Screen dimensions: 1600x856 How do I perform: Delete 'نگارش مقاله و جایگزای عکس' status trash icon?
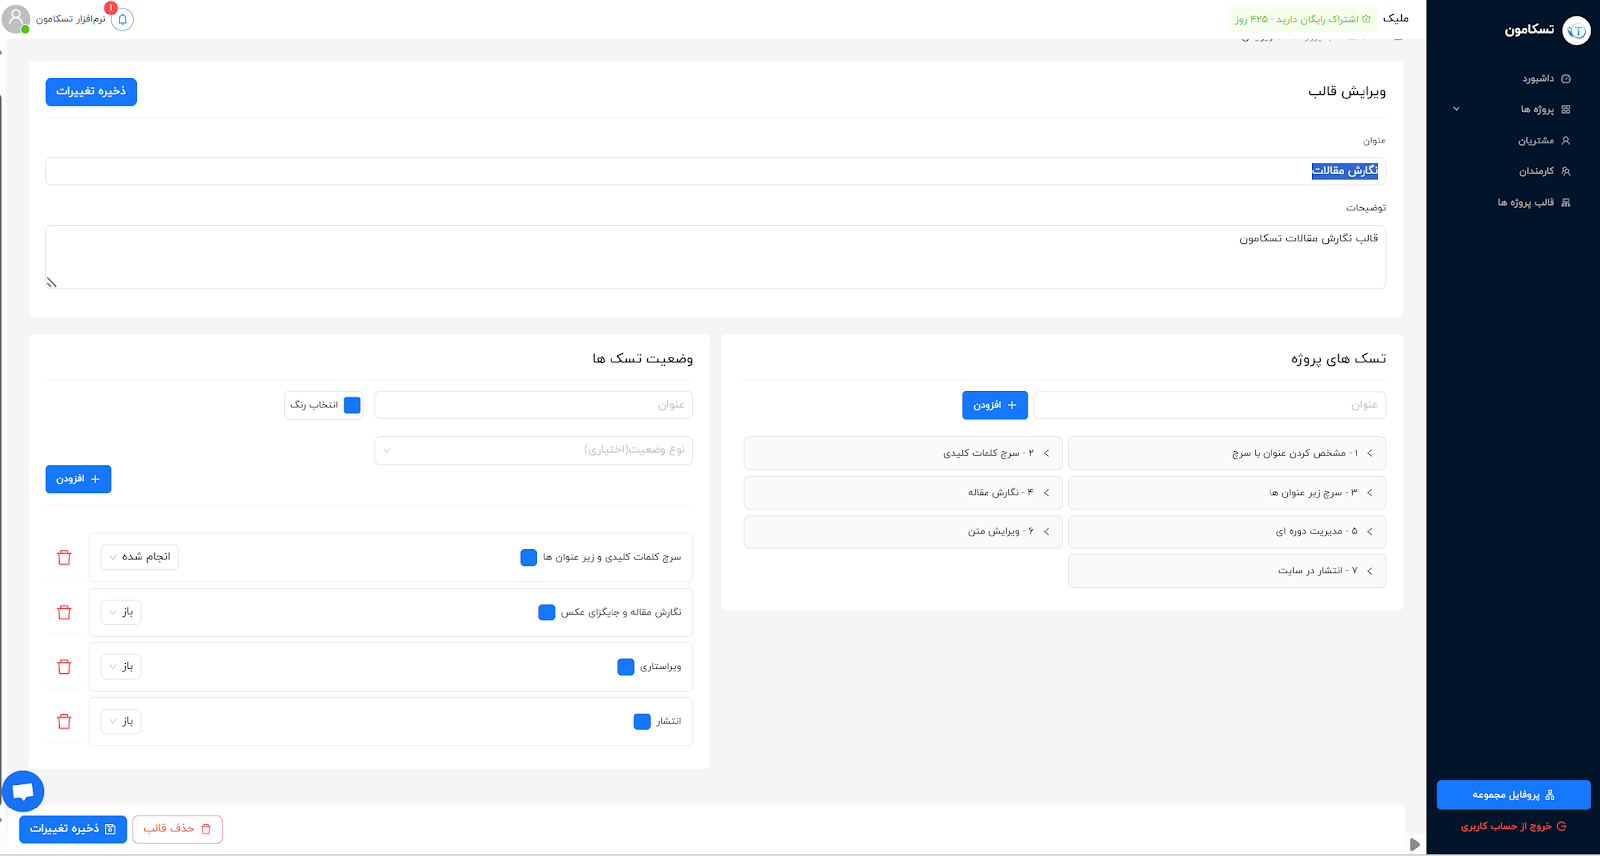64,612
